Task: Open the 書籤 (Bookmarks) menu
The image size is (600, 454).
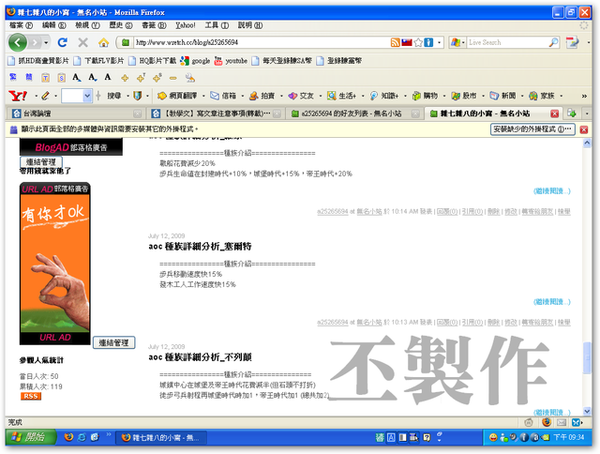Action: tap(154, 25)
